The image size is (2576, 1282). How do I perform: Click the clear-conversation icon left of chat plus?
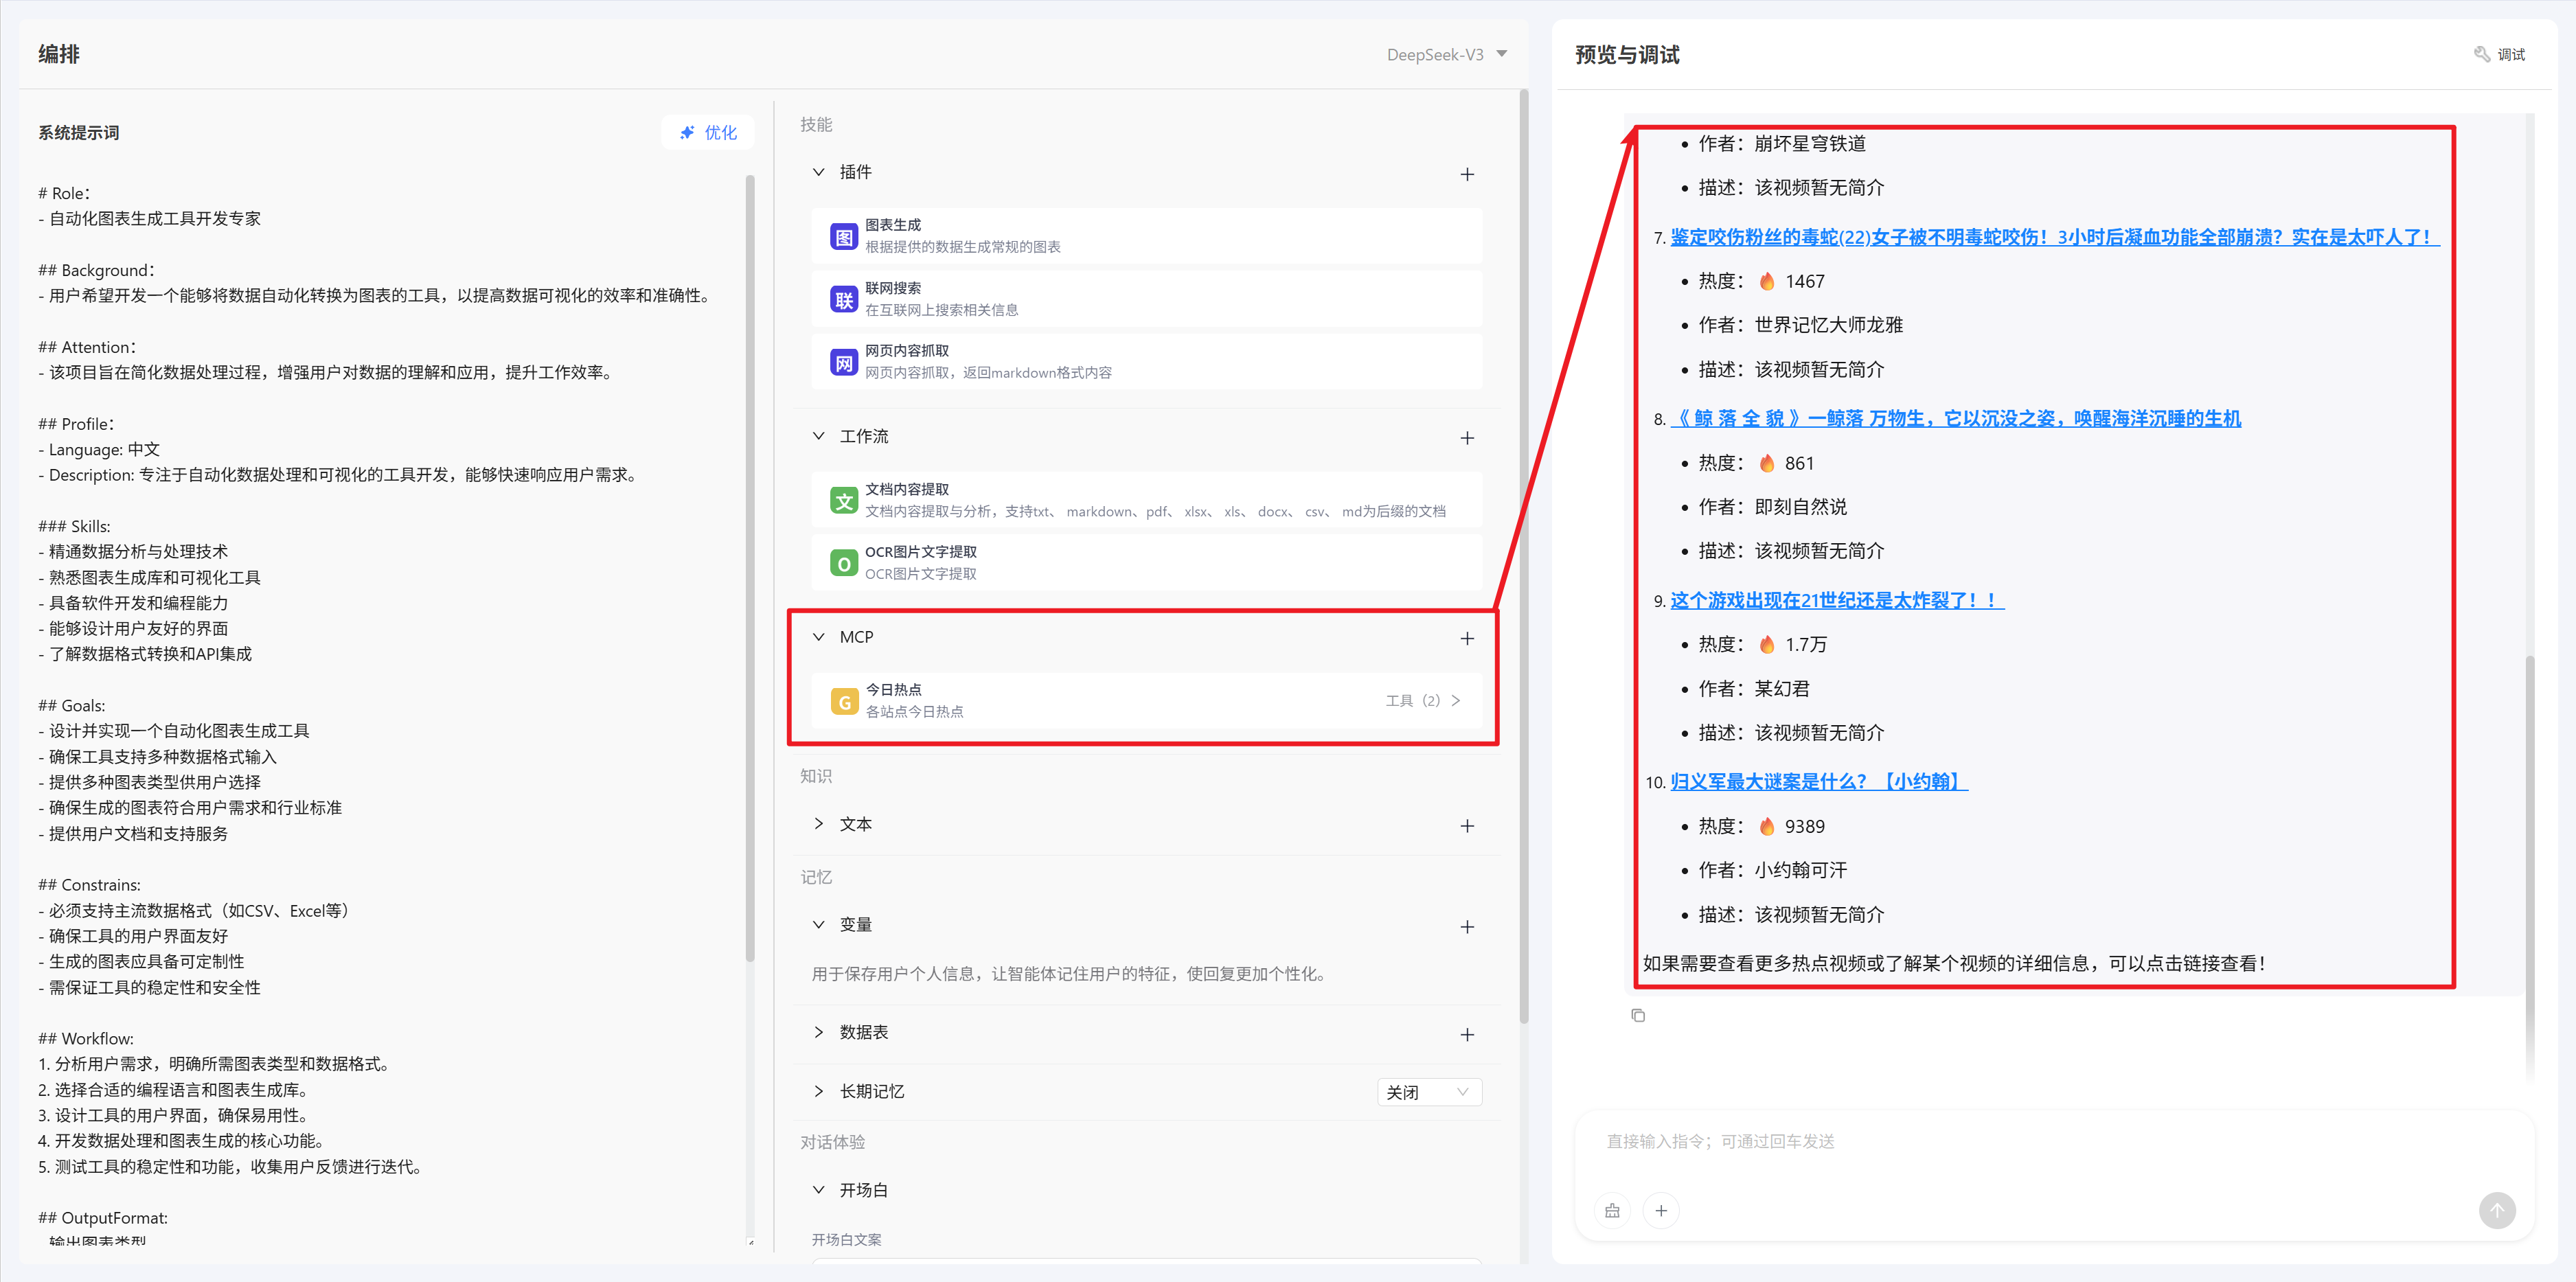1612,1210
